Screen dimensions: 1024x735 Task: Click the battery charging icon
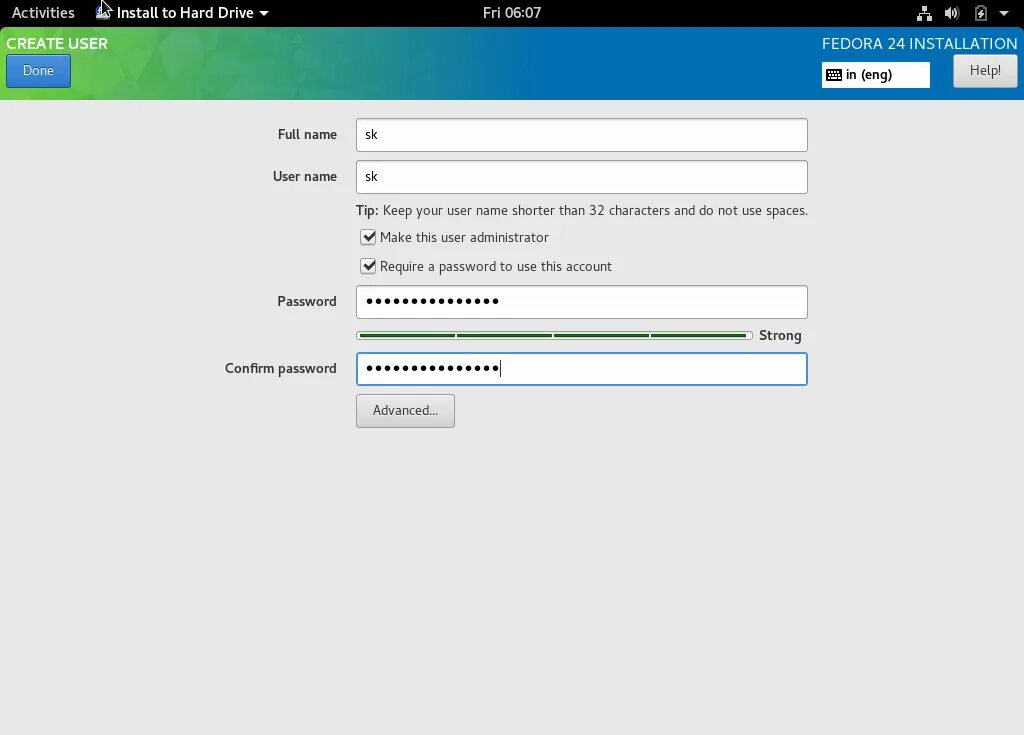[x=980, y=12]
